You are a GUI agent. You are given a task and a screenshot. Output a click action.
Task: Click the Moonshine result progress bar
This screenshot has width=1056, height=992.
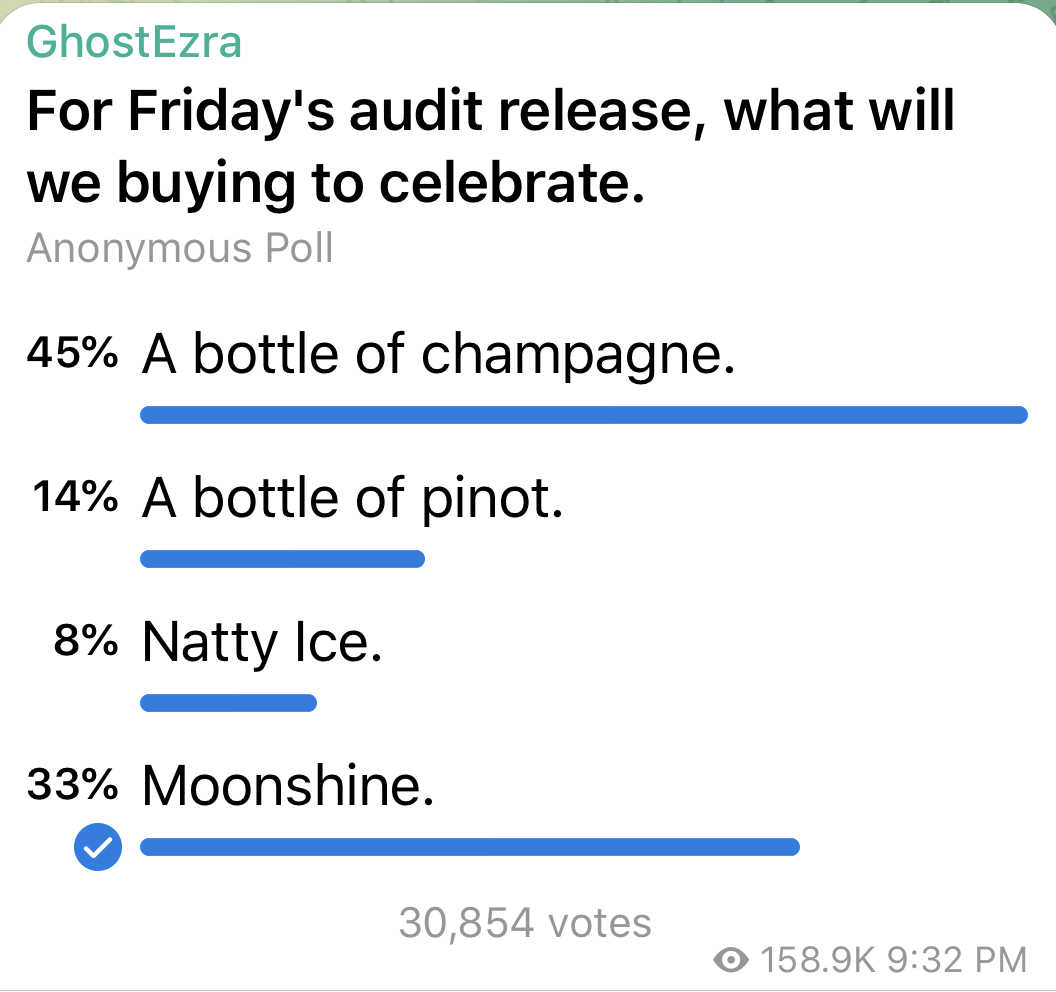(470, 848)
